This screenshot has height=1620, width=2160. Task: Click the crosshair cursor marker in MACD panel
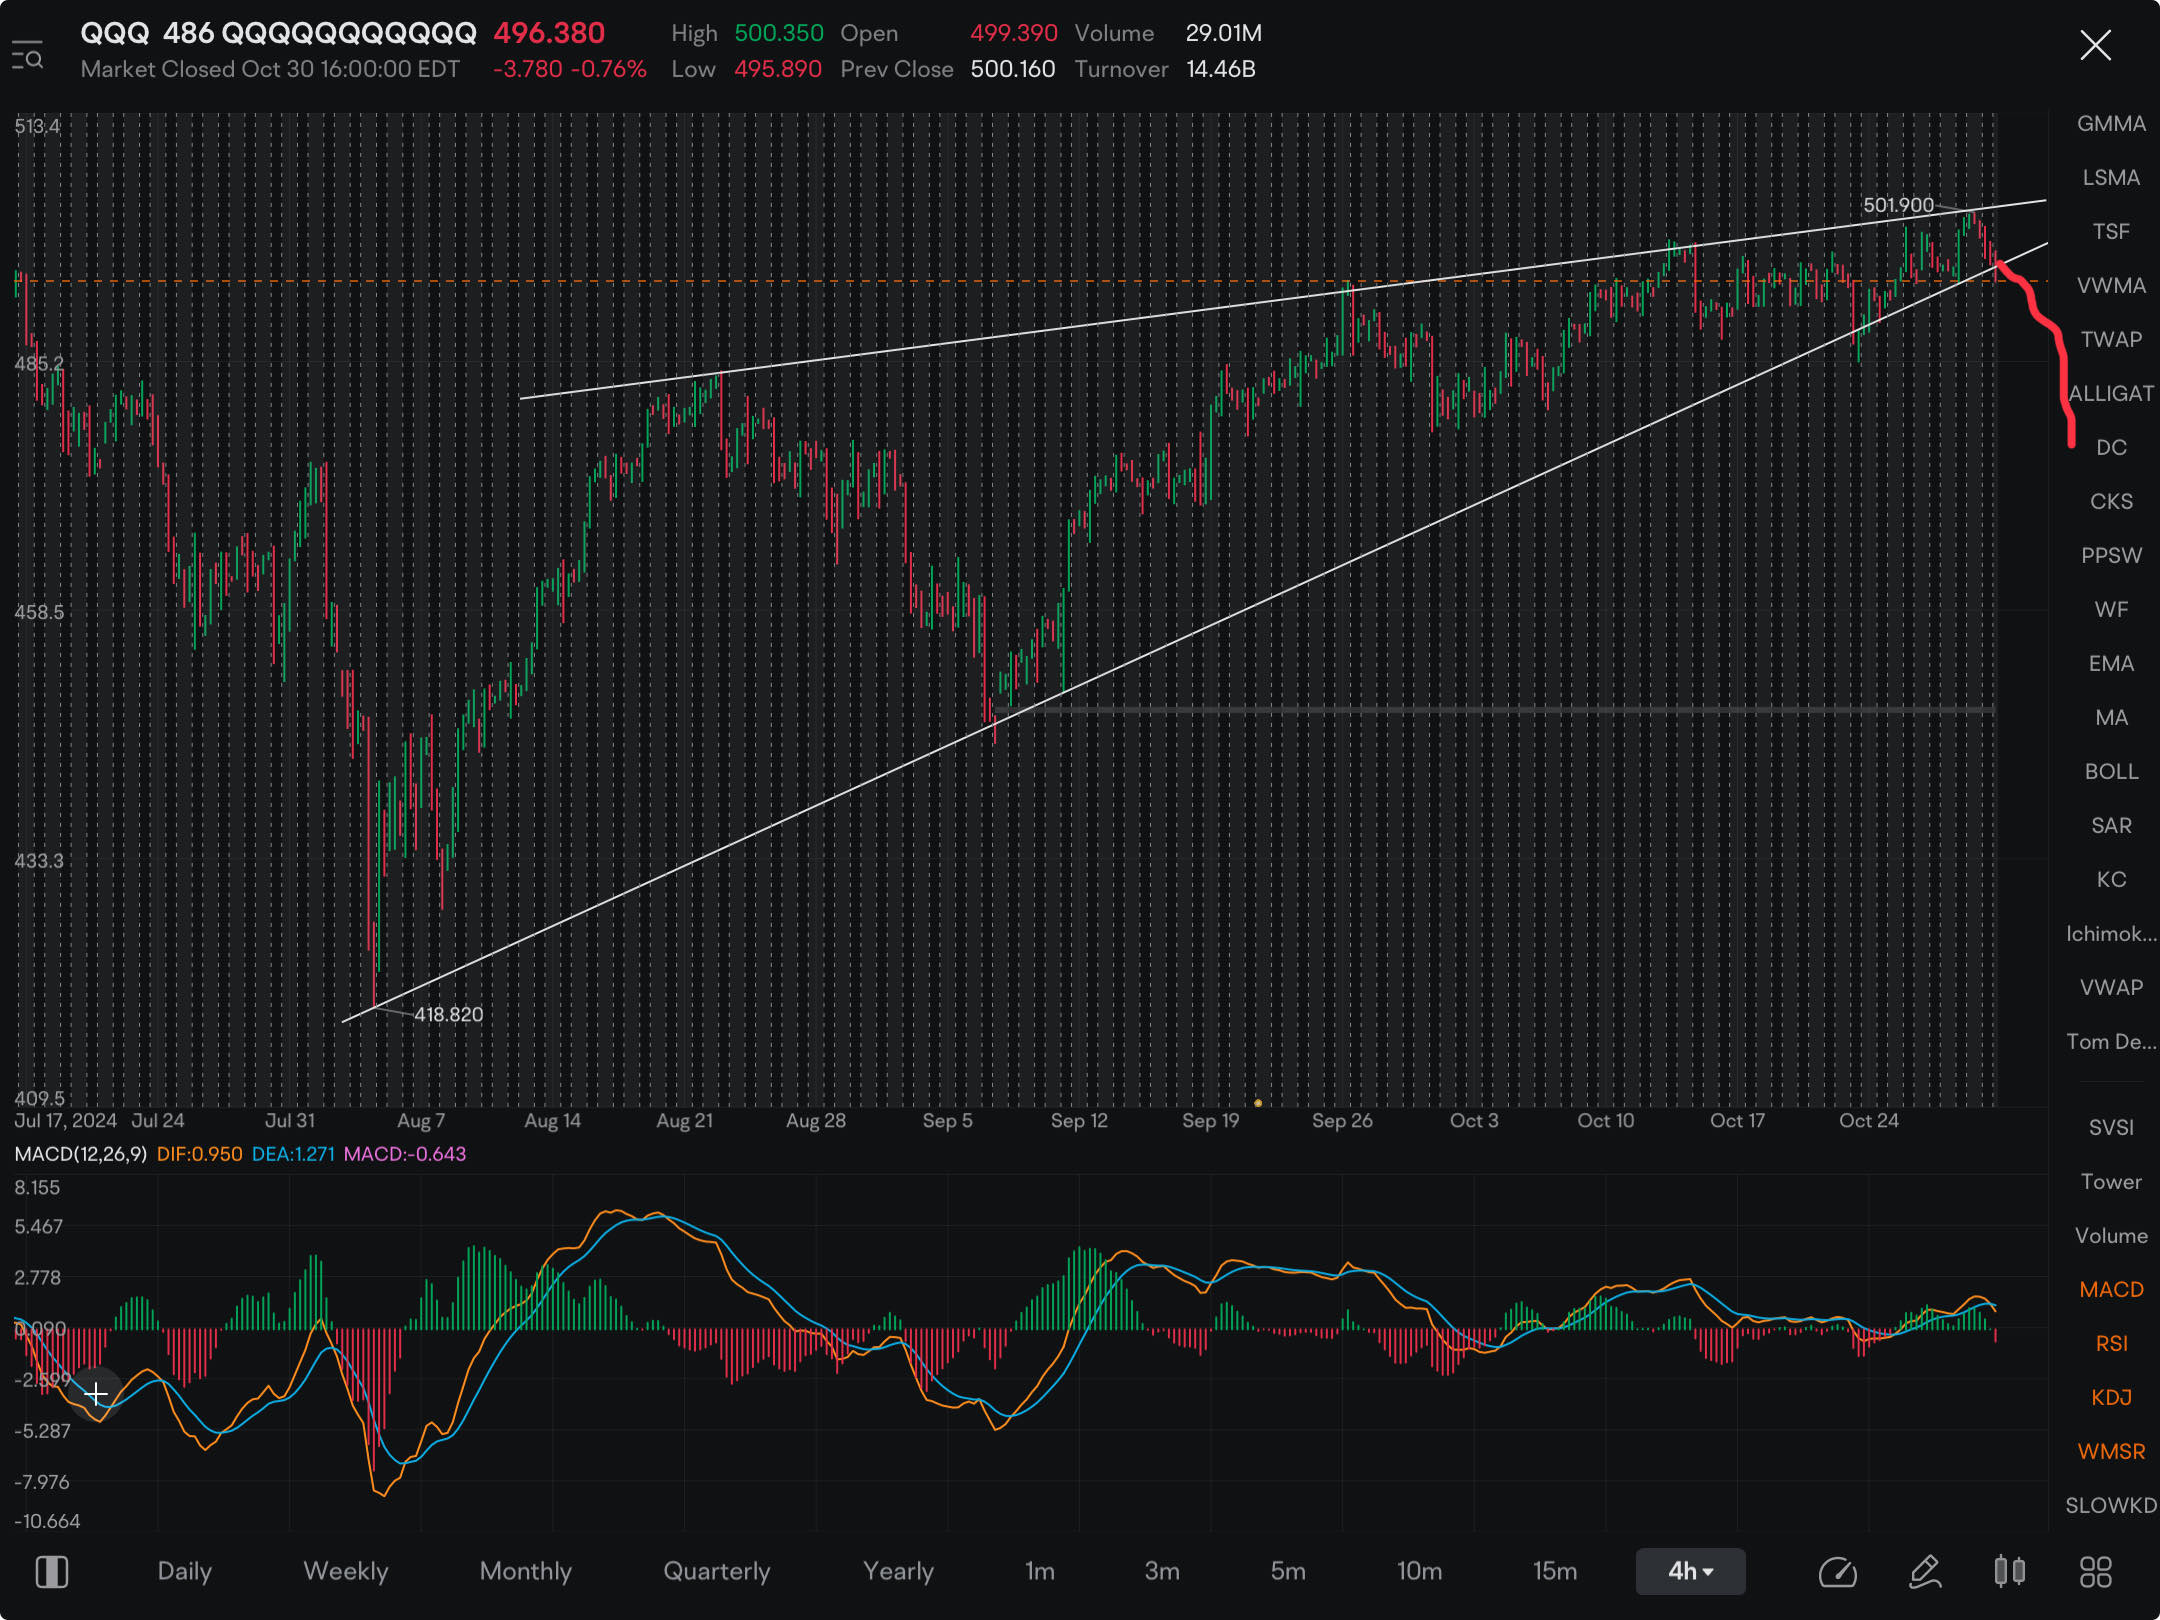click(96, 1394)
